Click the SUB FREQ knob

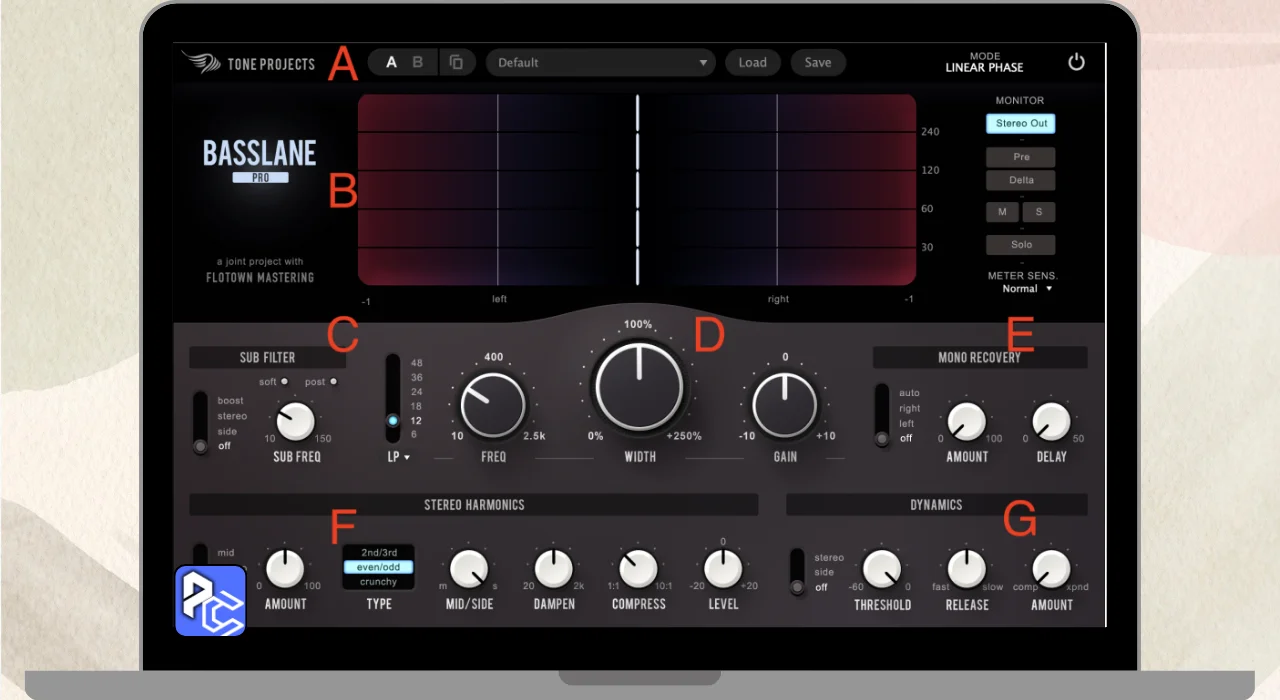(x=295, y=422)
